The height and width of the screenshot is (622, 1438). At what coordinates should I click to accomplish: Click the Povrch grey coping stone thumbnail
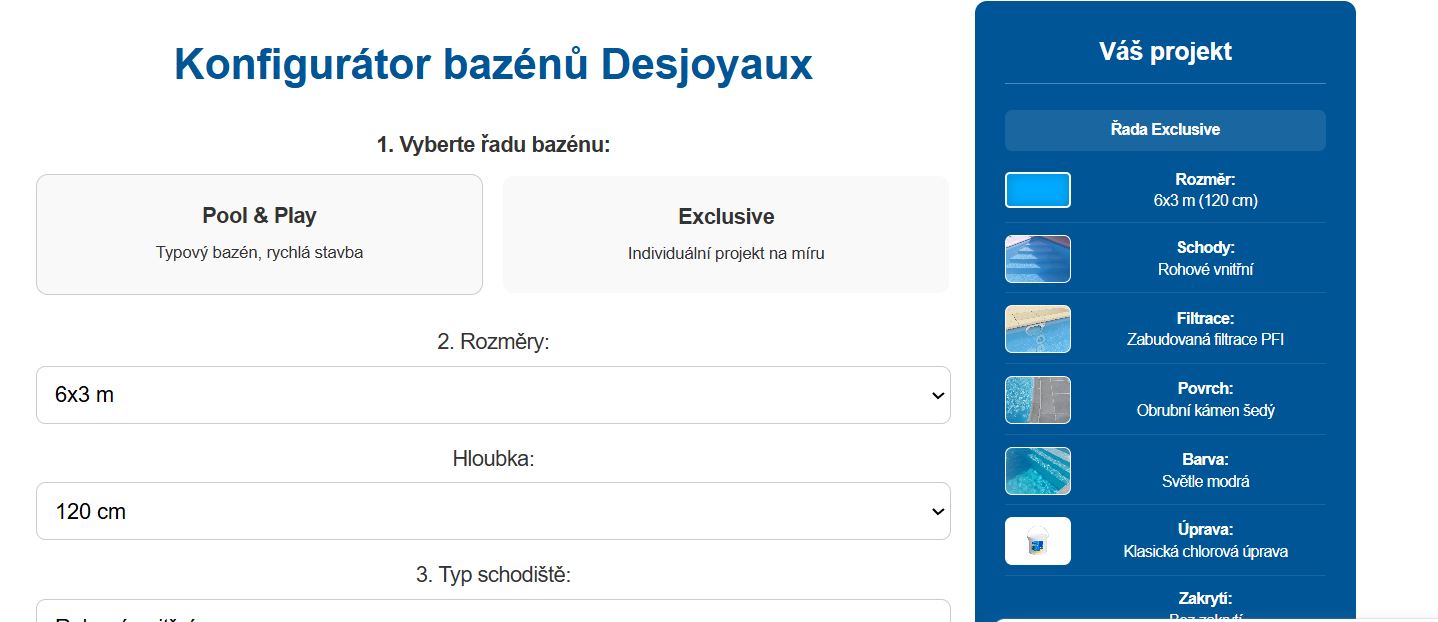coord(1038,400)
